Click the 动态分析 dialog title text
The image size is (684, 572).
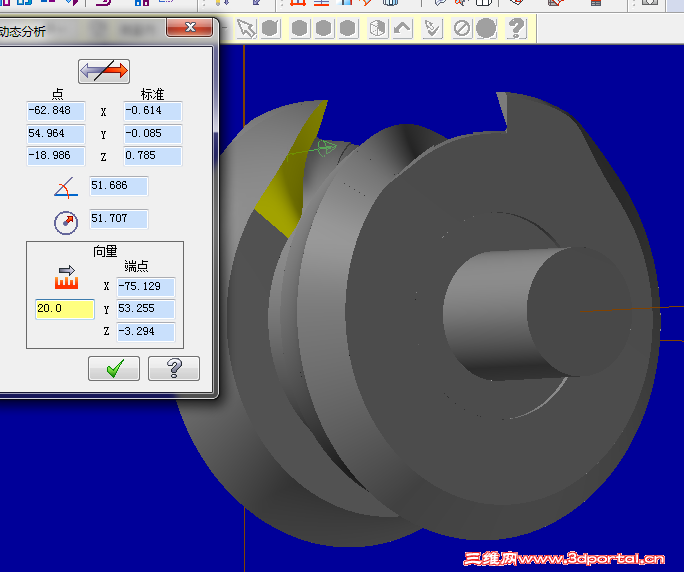[x=23, y=31]
